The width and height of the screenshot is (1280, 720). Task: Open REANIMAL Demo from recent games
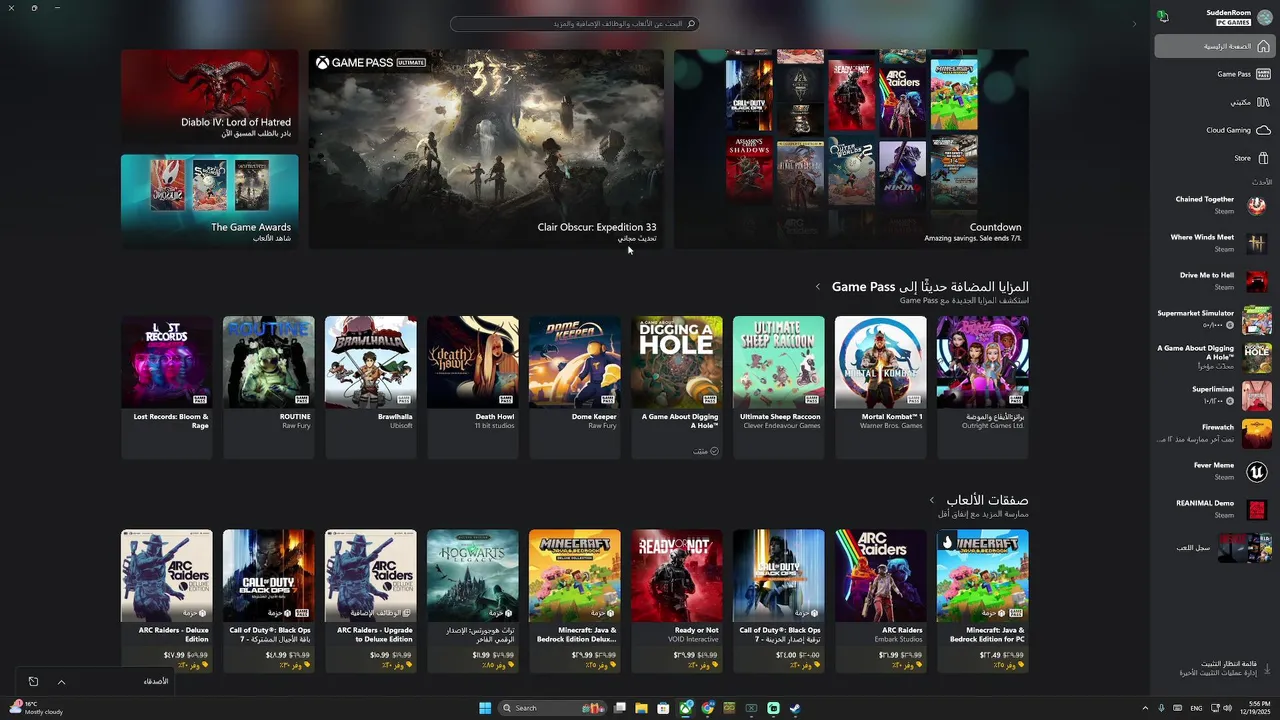tap(1214, 509)
